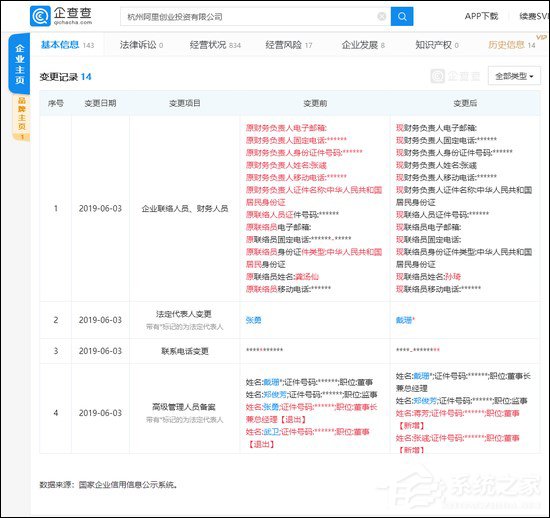Open the APP下载 link
The width and height of the screenshot is (550, 518).
pos(481,16)
